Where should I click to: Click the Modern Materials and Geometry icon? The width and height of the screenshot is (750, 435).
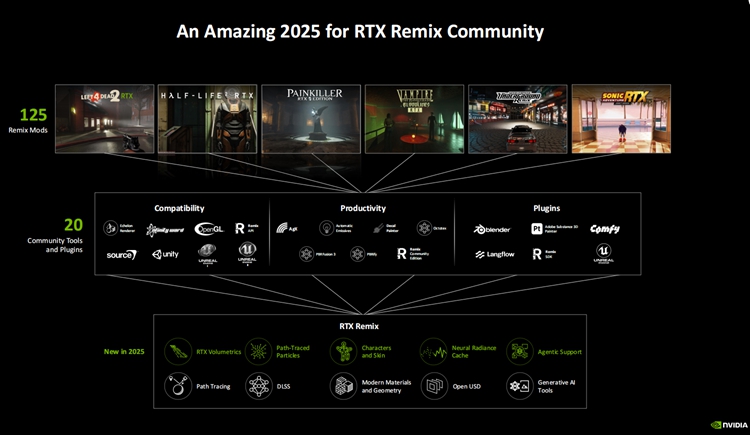[x=344, y=386]
